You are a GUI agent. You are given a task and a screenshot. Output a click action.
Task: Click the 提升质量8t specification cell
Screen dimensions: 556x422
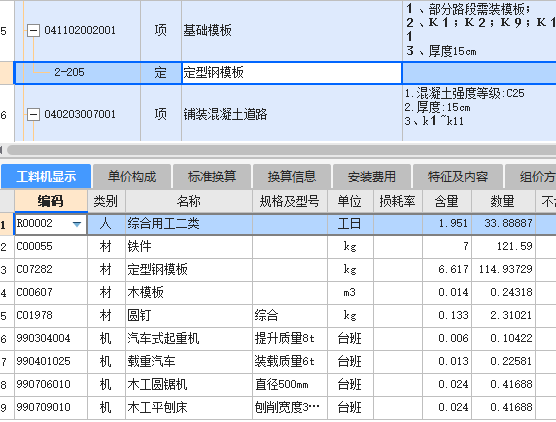(290, 339)
